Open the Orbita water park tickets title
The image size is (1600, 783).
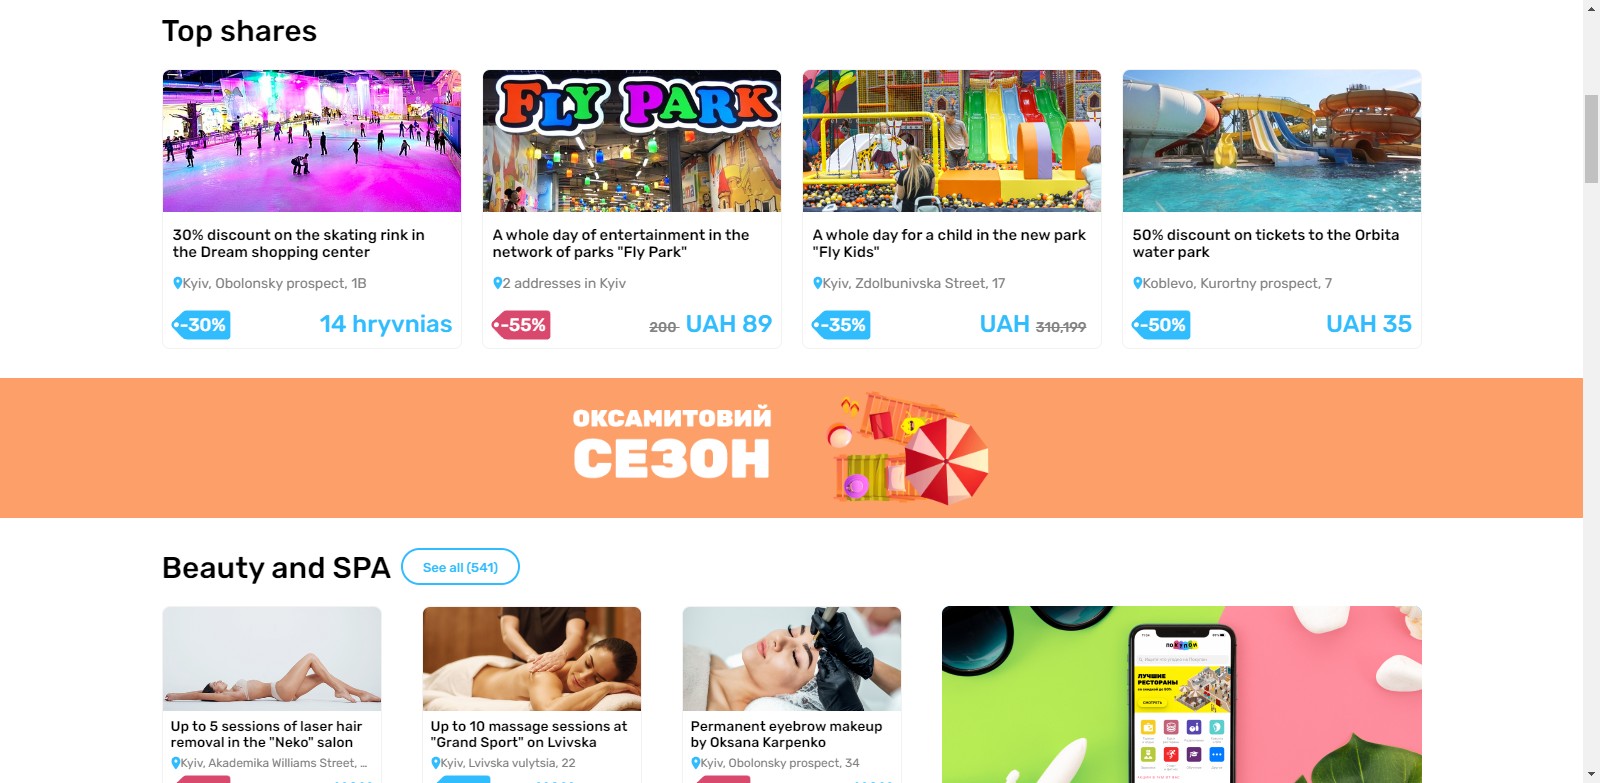click(x=1265, y=243)
